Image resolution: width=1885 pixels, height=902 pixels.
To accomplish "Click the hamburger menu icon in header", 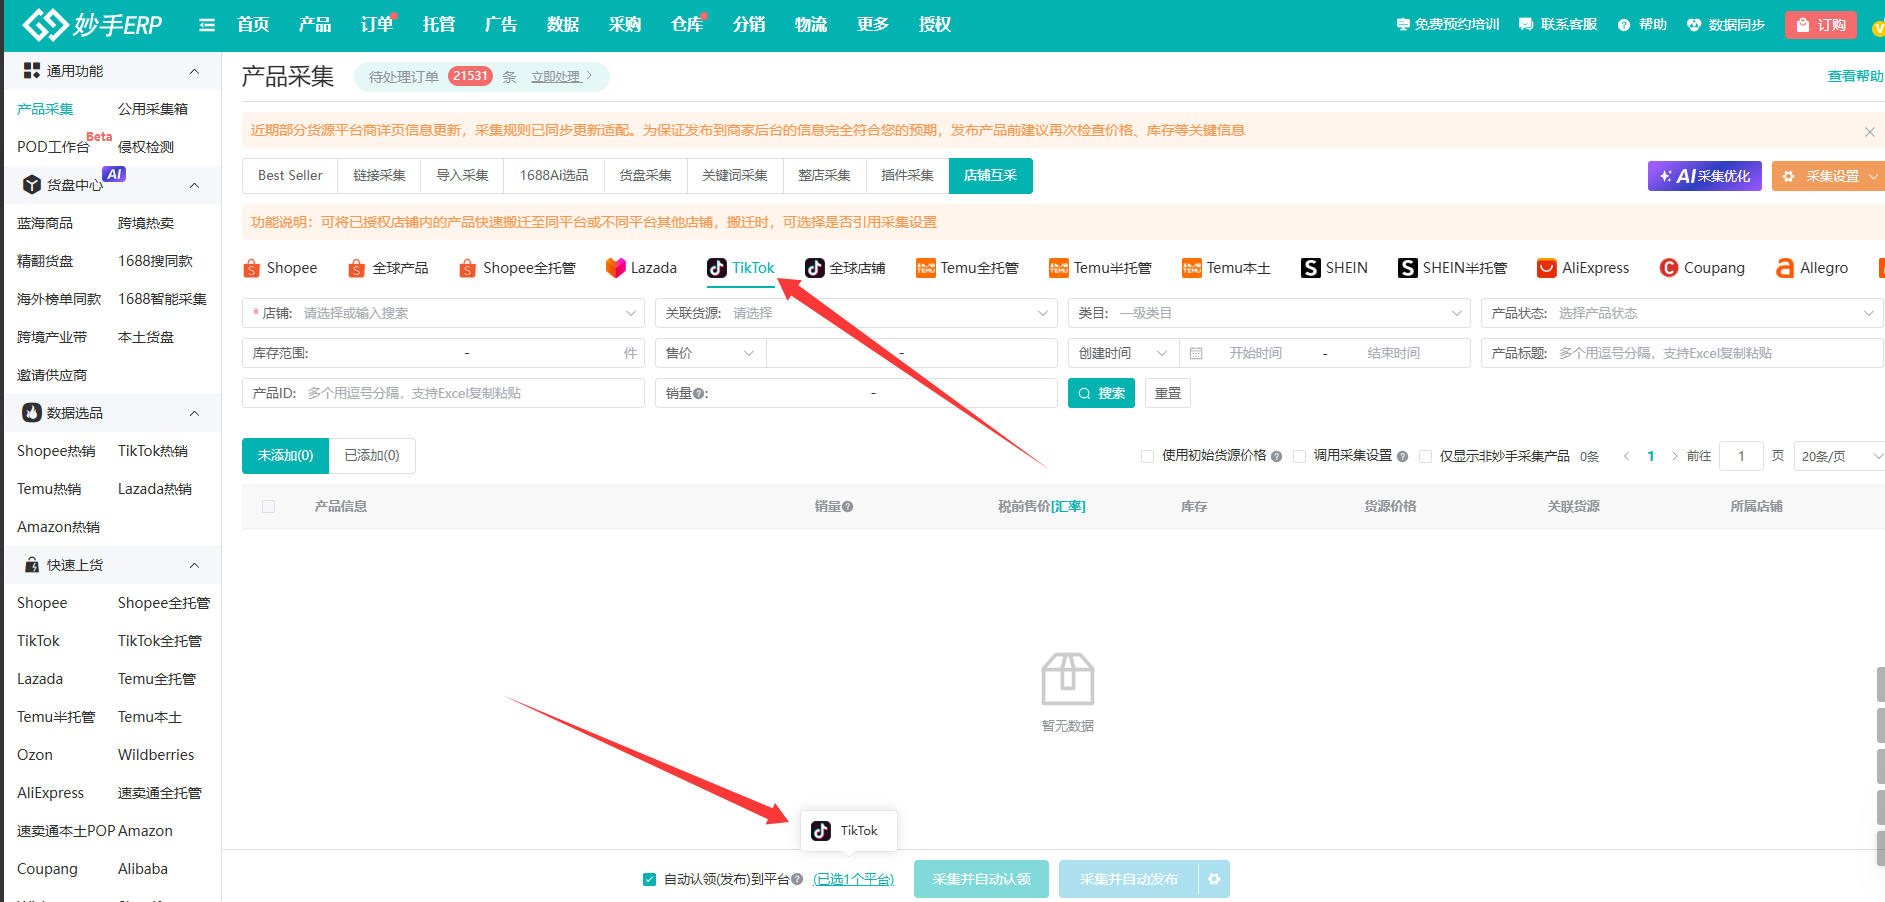I will point(207,25).
